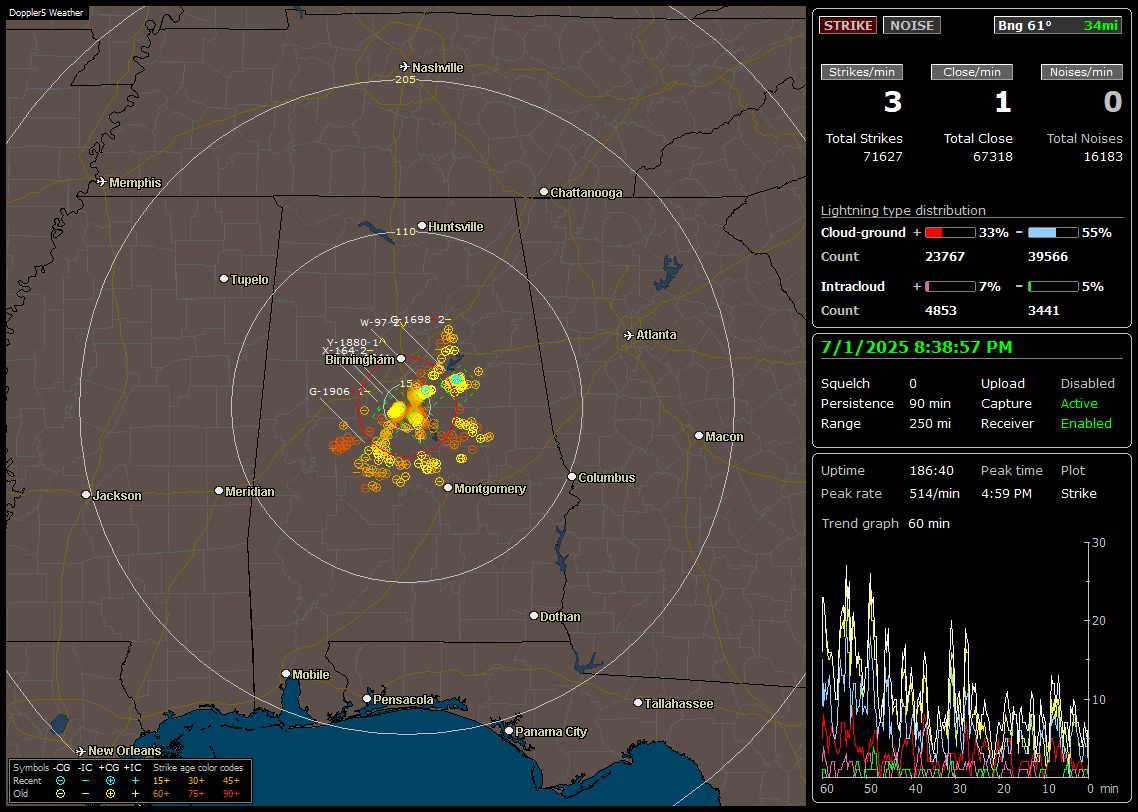Image resolution: width=1138 pixels, height=812 pixels.
Task: Click the Receiver status Enabled
Action: click(x=1086, y=423)
